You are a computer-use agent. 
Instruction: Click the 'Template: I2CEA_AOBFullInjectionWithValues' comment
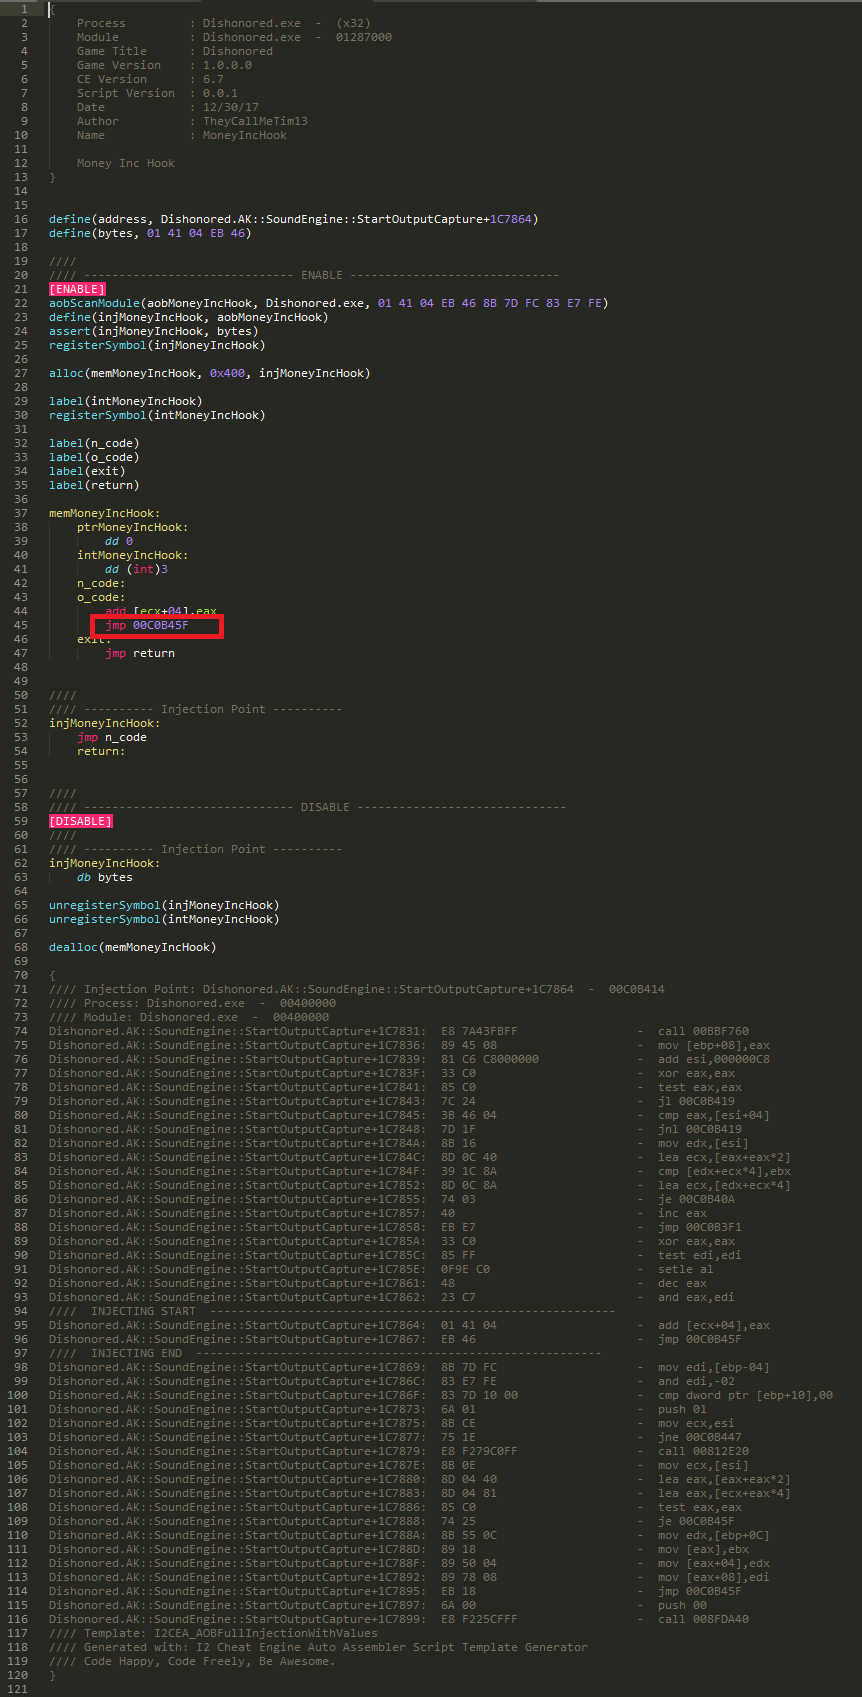(213, 1633)
